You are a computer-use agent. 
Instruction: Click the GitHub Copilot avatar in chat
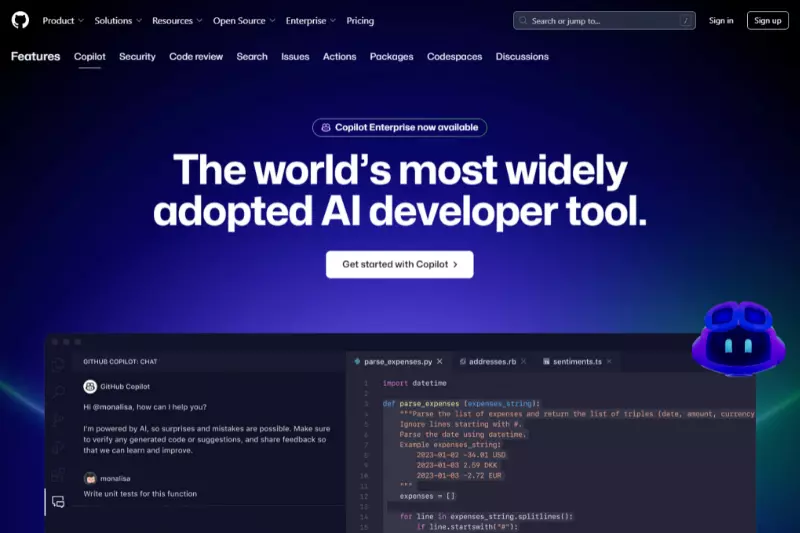[90, 387]
